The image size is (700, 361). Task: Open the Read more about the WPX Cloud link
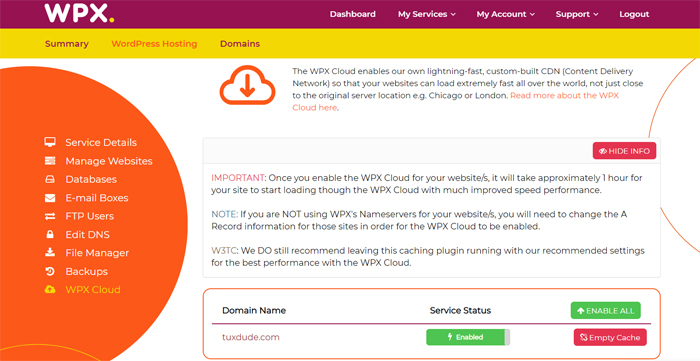click(x=455, y=101)
